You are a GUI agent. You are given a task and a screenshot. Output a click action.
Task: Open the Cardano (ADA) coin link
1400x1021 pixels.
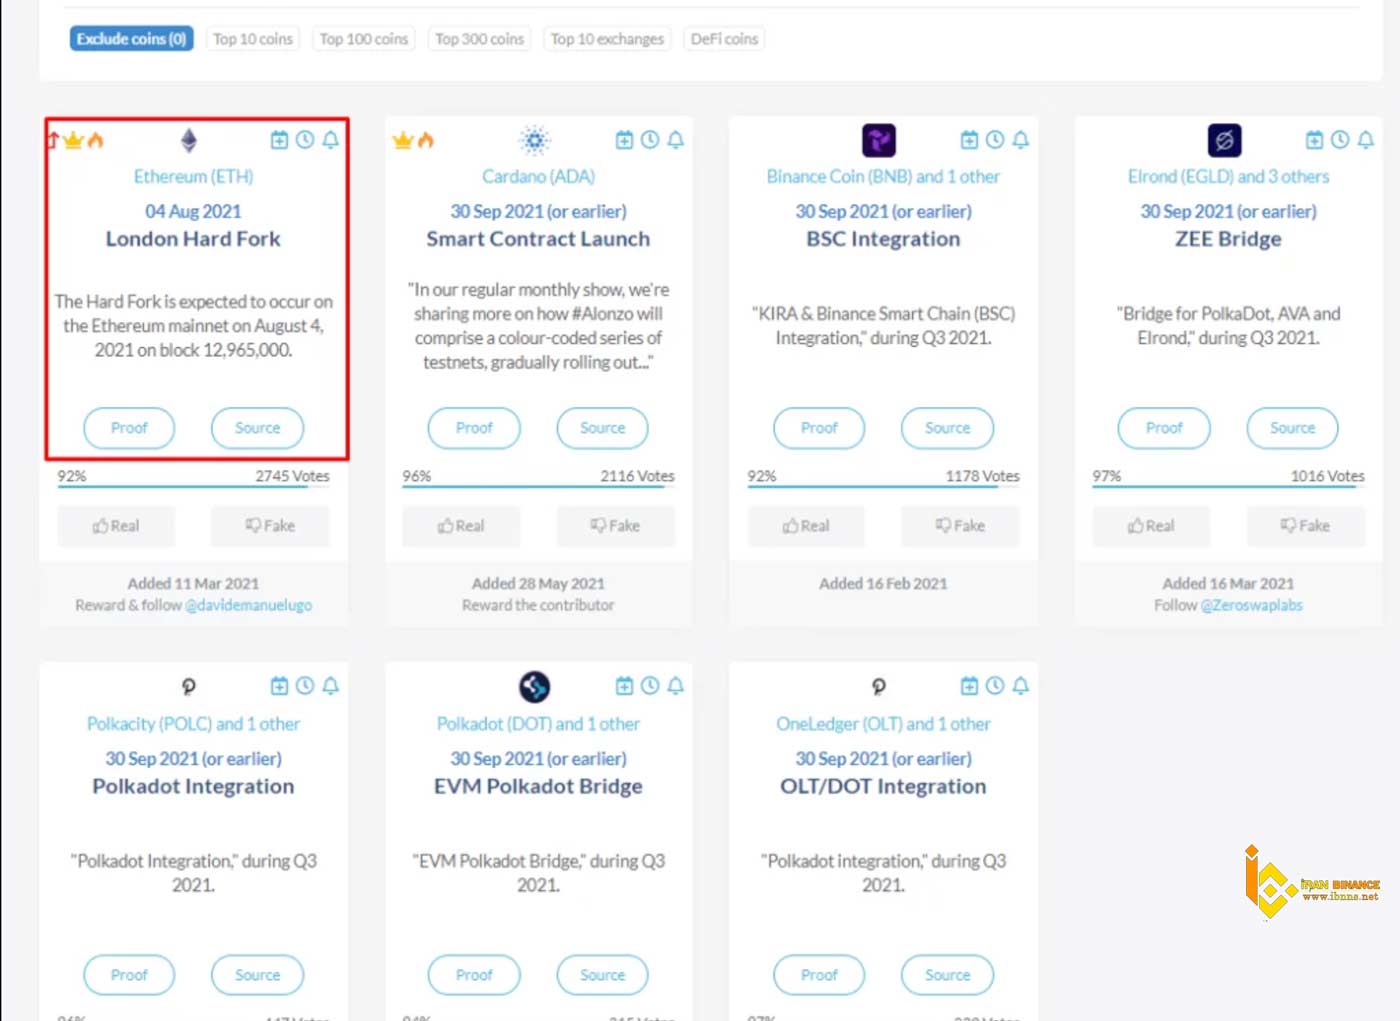tap(538, 177)
